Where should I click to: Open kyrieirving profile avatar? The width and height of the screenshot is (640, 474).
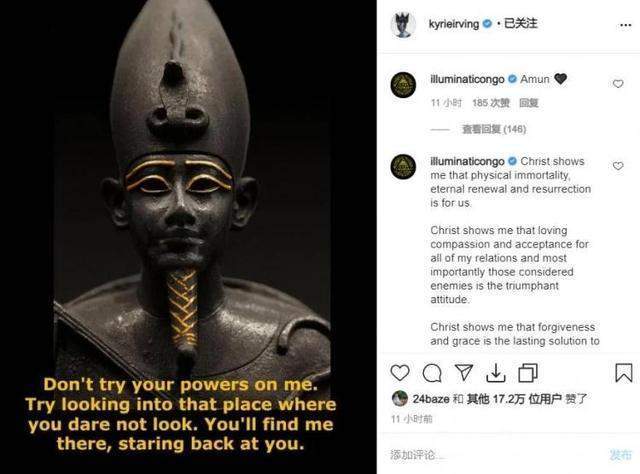pos(403,24)
